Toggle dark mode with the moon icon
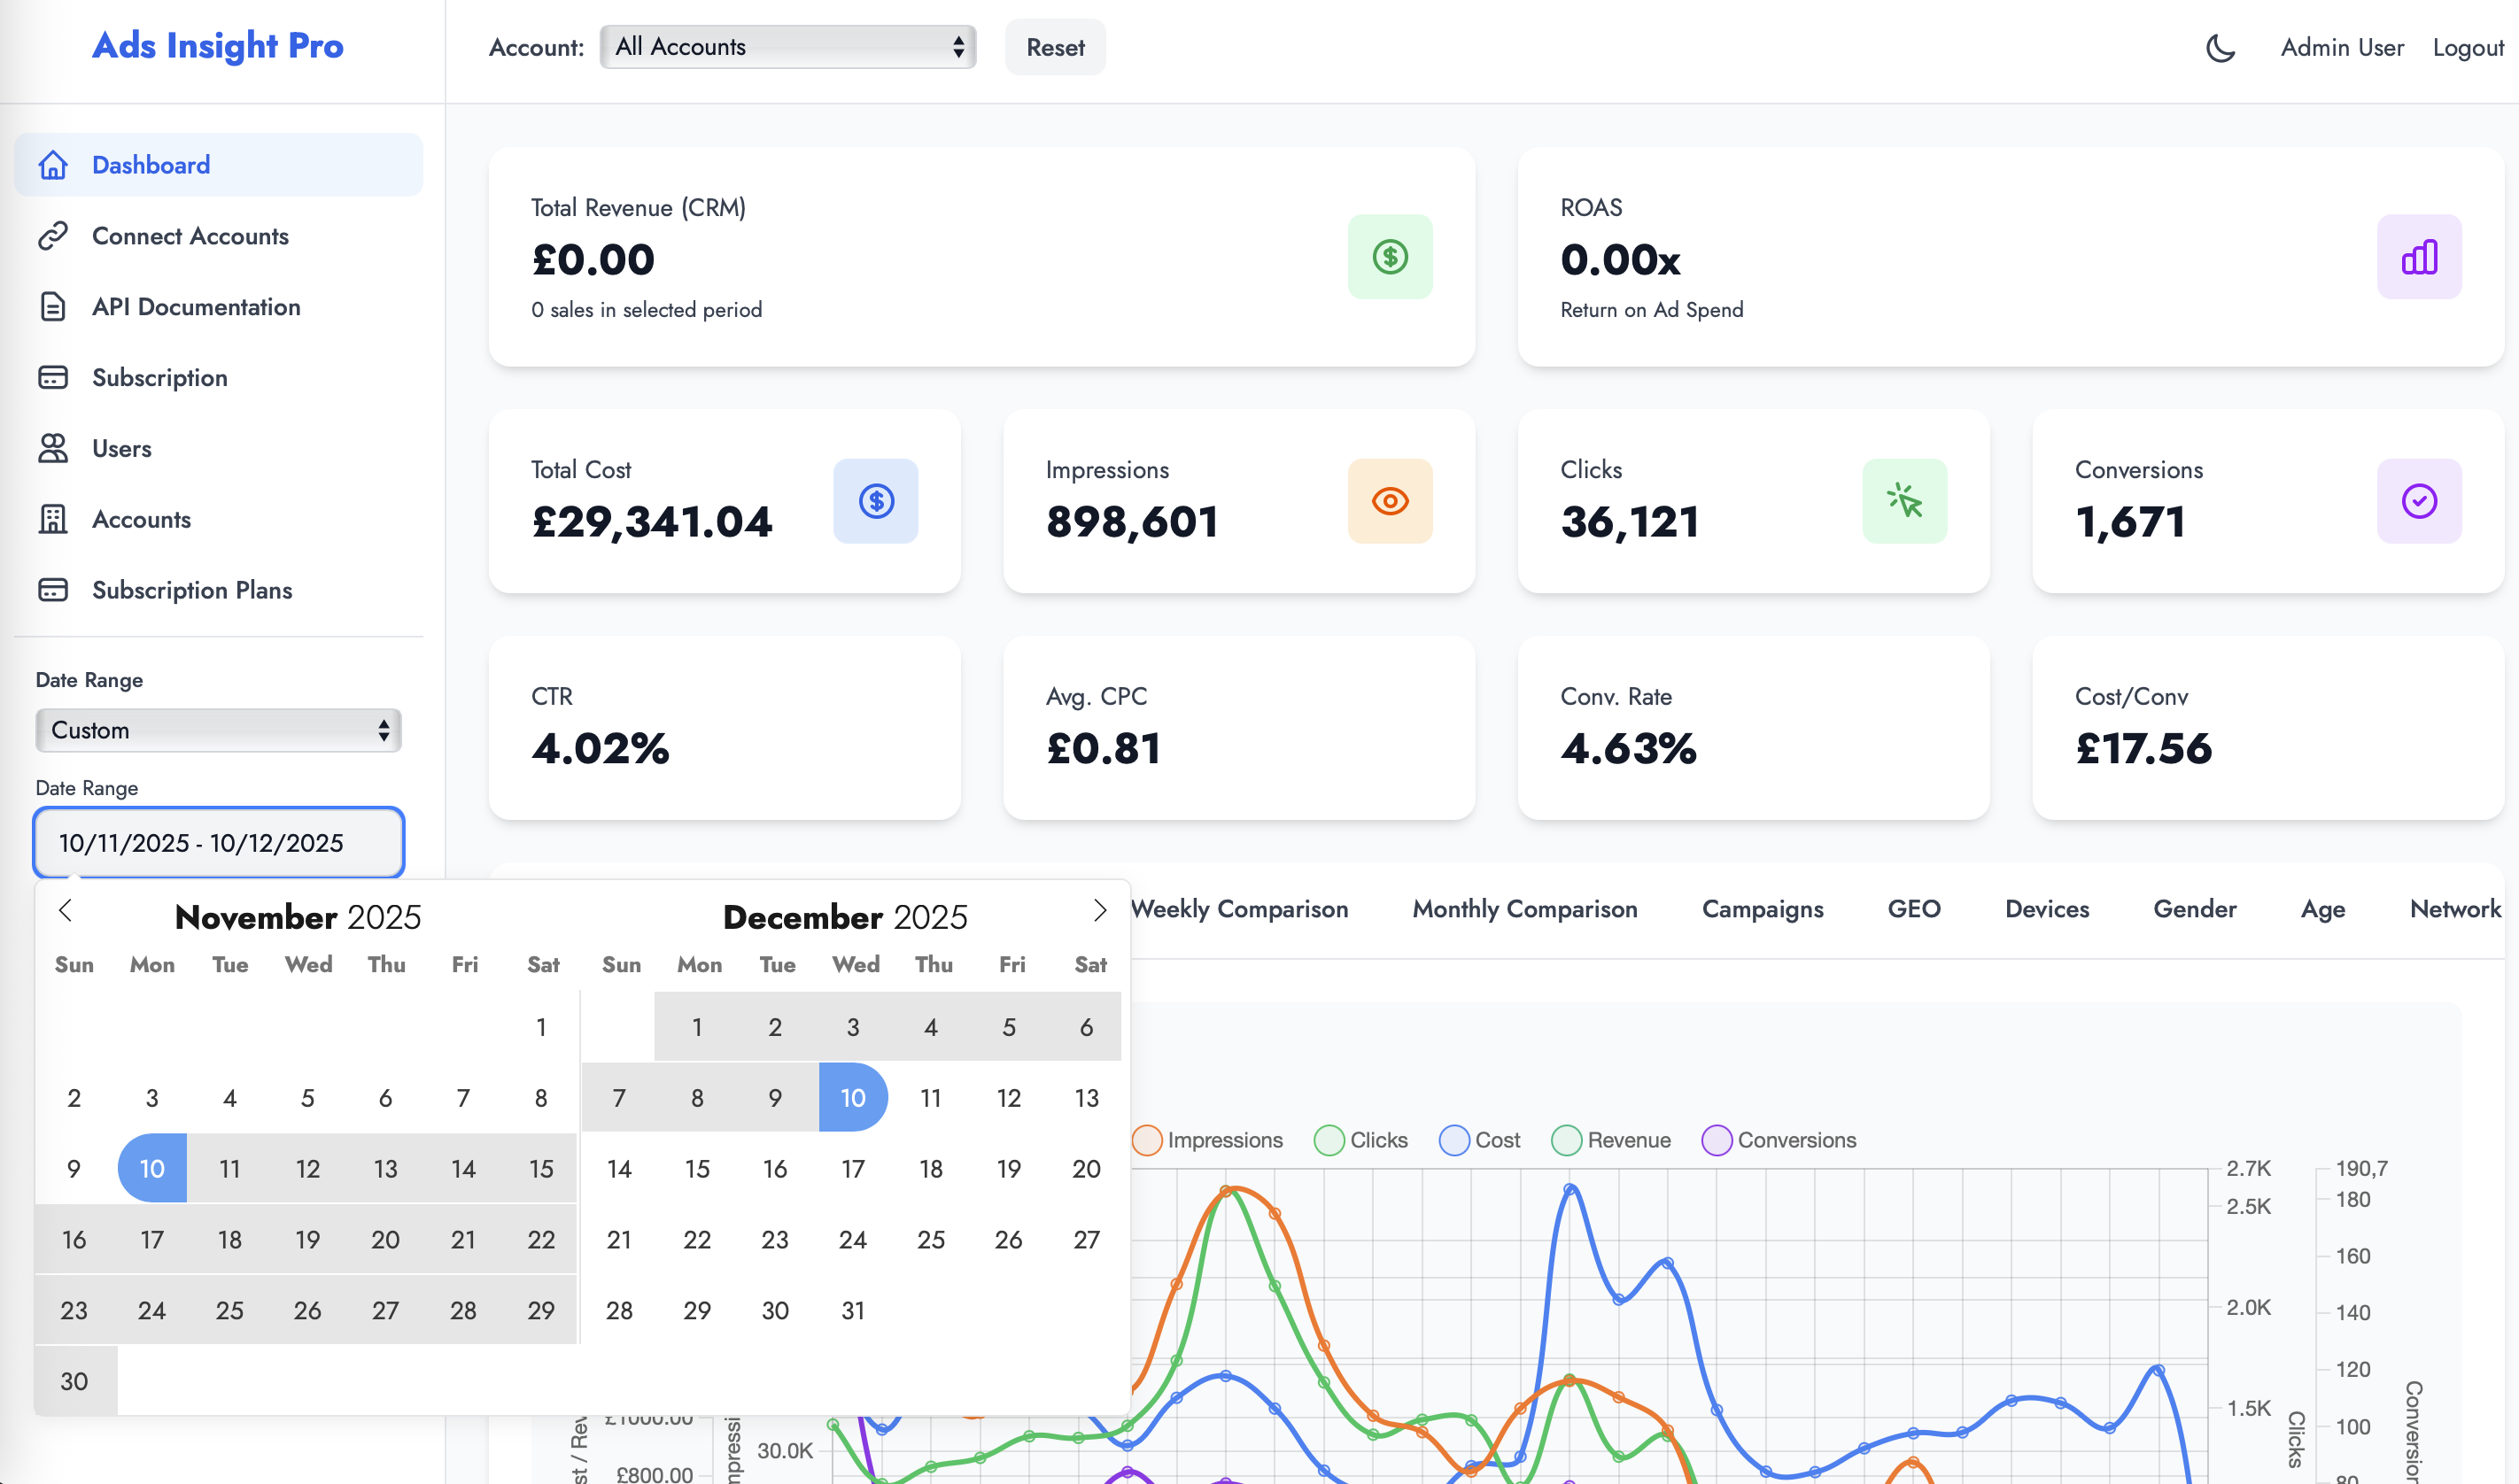The height and width of the screenshot is (1484, 2519). point(2220,47)
